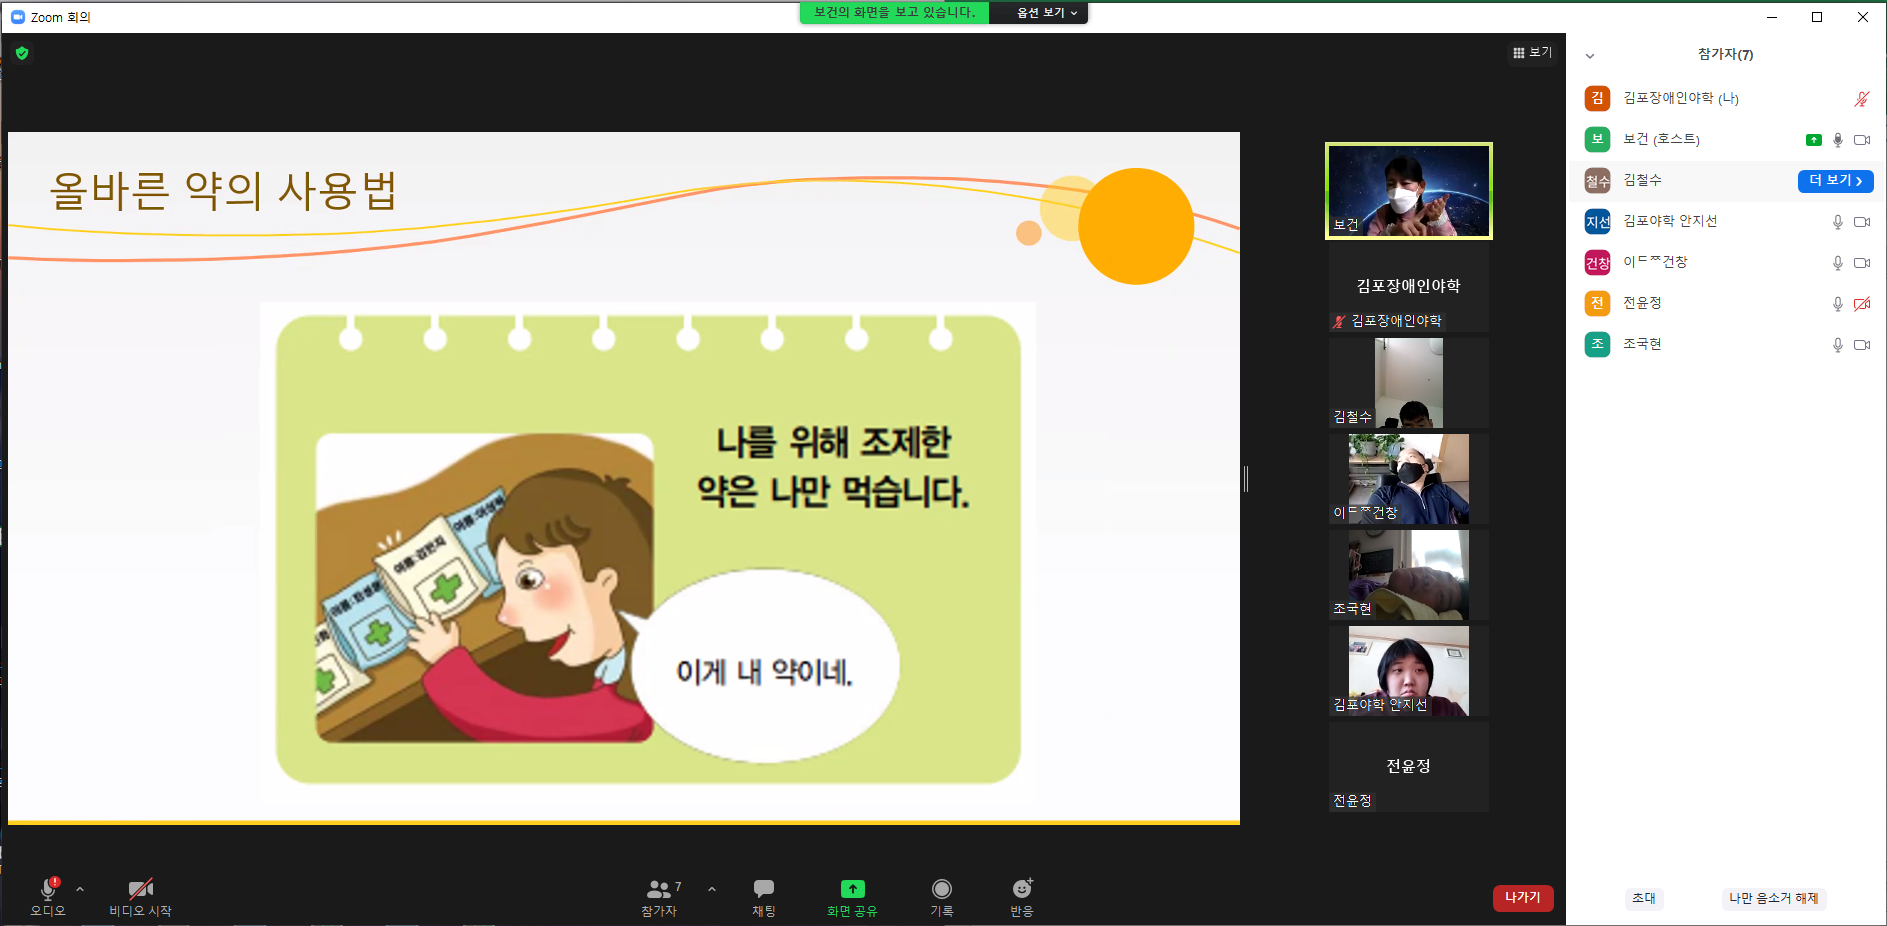The width and height of the screenshot is (1887, 926).
Task: Select participant 김포야학 안지선 in list
Action: (x=1726, y=221)
